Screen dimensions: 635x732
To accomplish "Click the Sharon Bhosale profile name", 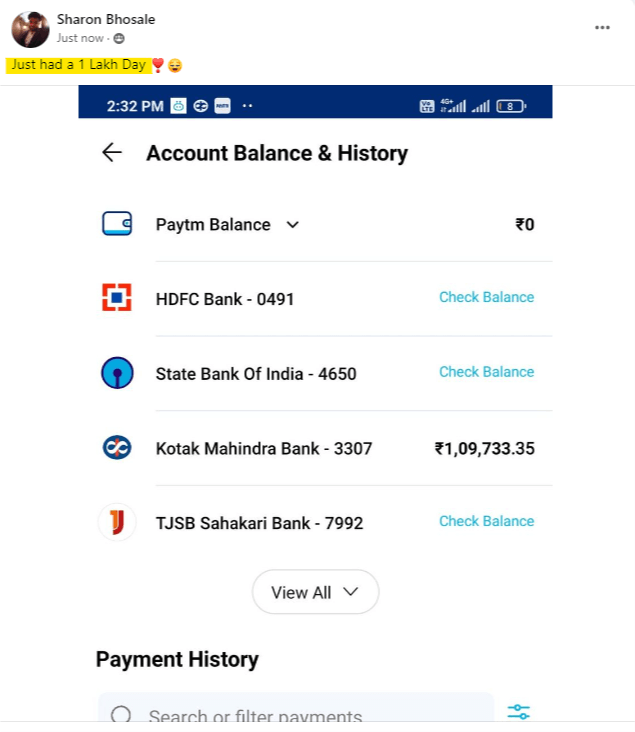I will 106,19.
